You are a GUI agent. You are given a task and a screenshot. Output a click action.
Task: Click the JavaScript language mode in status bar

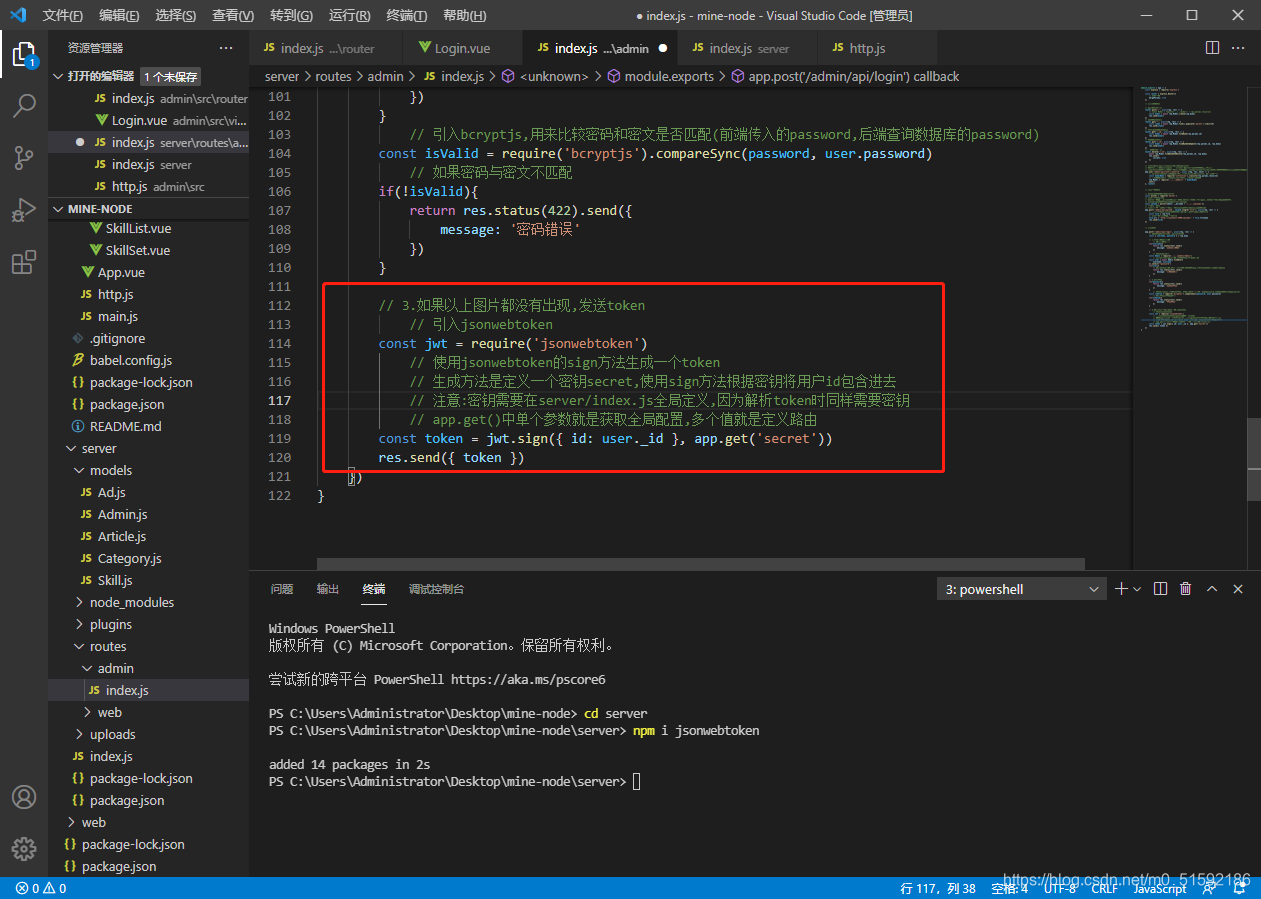click(x=1159, y=888)
